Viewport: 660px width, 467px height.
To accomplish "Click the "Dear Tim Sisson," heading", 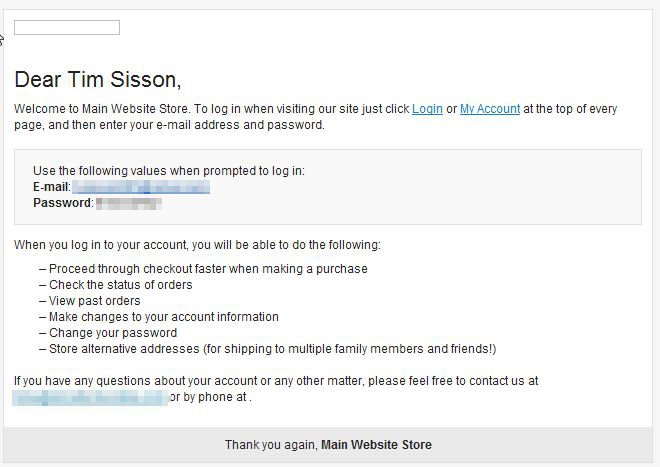I will pos(98,79).
